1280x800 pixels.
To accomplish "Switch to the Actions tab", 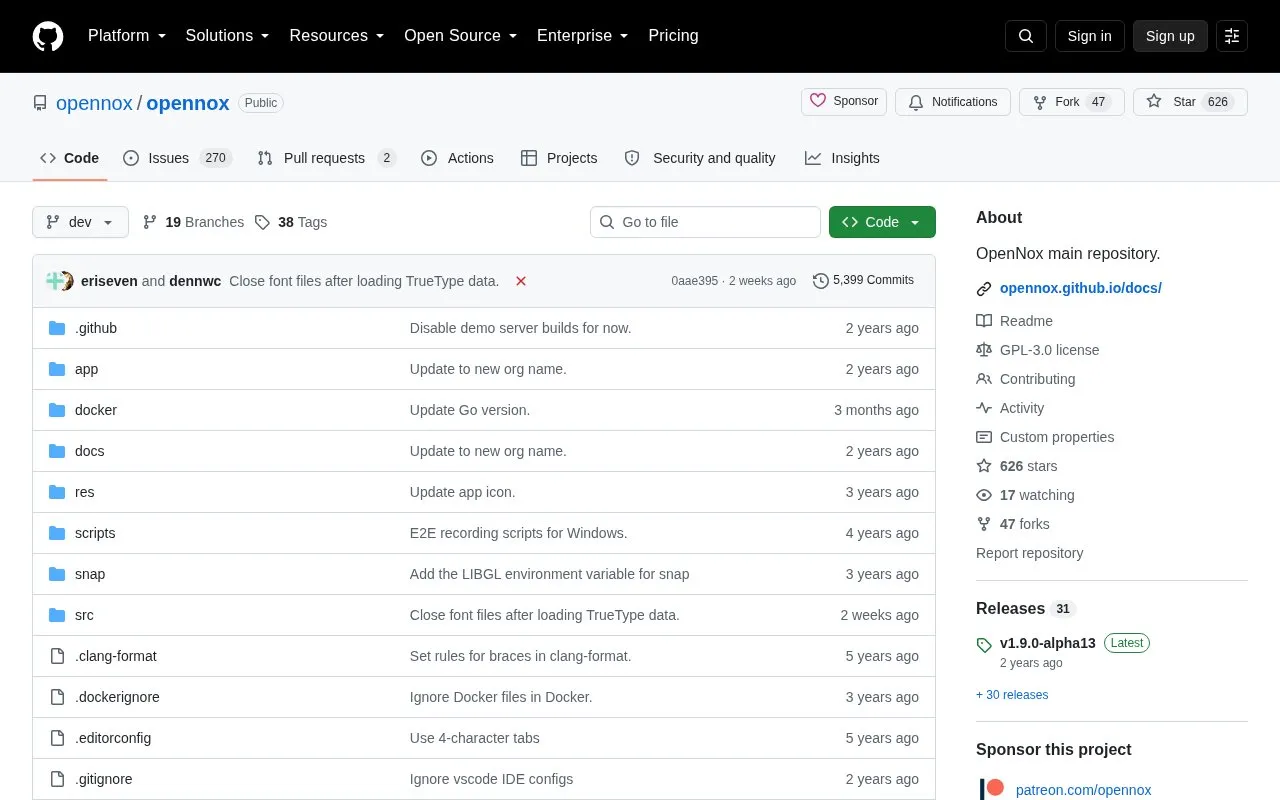I will click(x=457, y=158).
